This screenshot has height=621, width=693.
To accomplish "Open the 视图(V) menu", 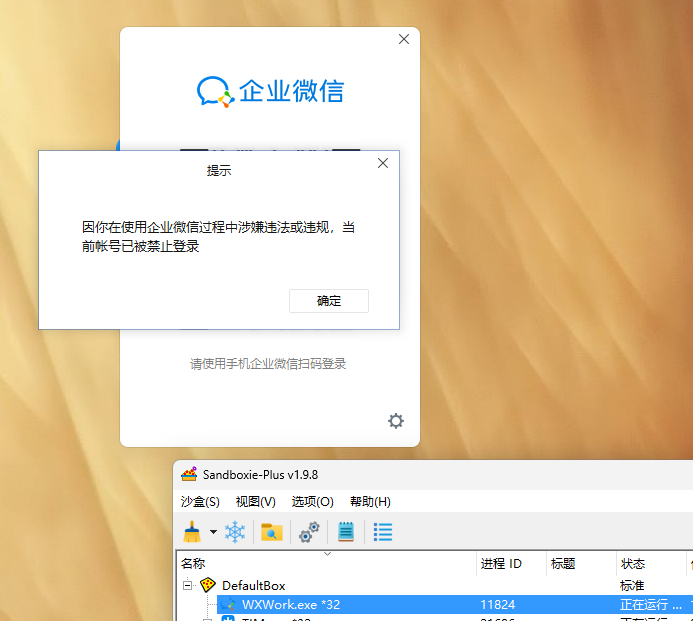I will 255,502.
